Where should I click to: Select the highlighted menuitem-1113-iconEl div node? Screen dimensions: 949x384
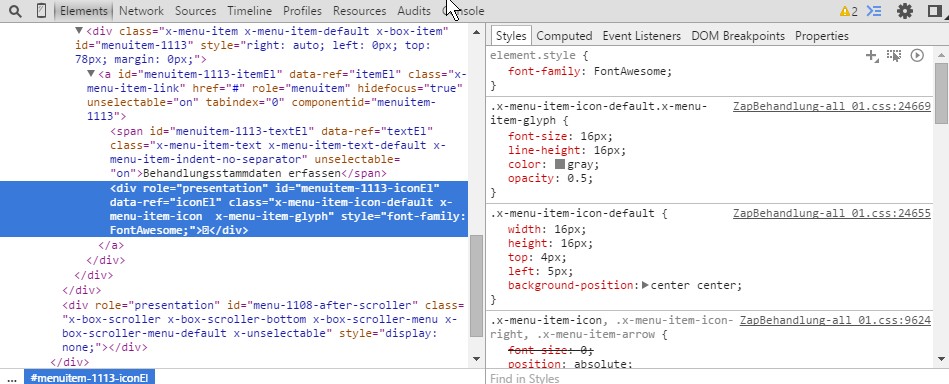[x=234, y=209]
